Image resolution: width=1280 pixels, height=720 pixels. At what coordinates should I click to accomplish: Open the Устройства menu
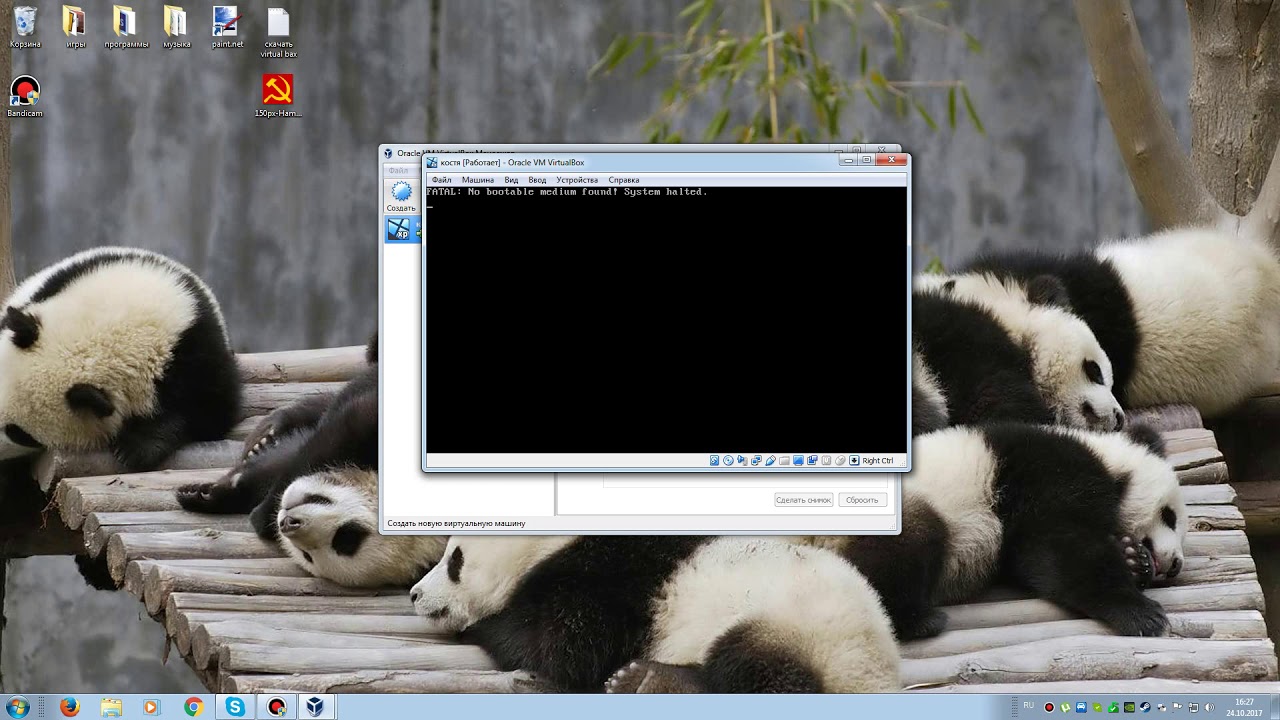pyautogui.click(x=577, y=180)
